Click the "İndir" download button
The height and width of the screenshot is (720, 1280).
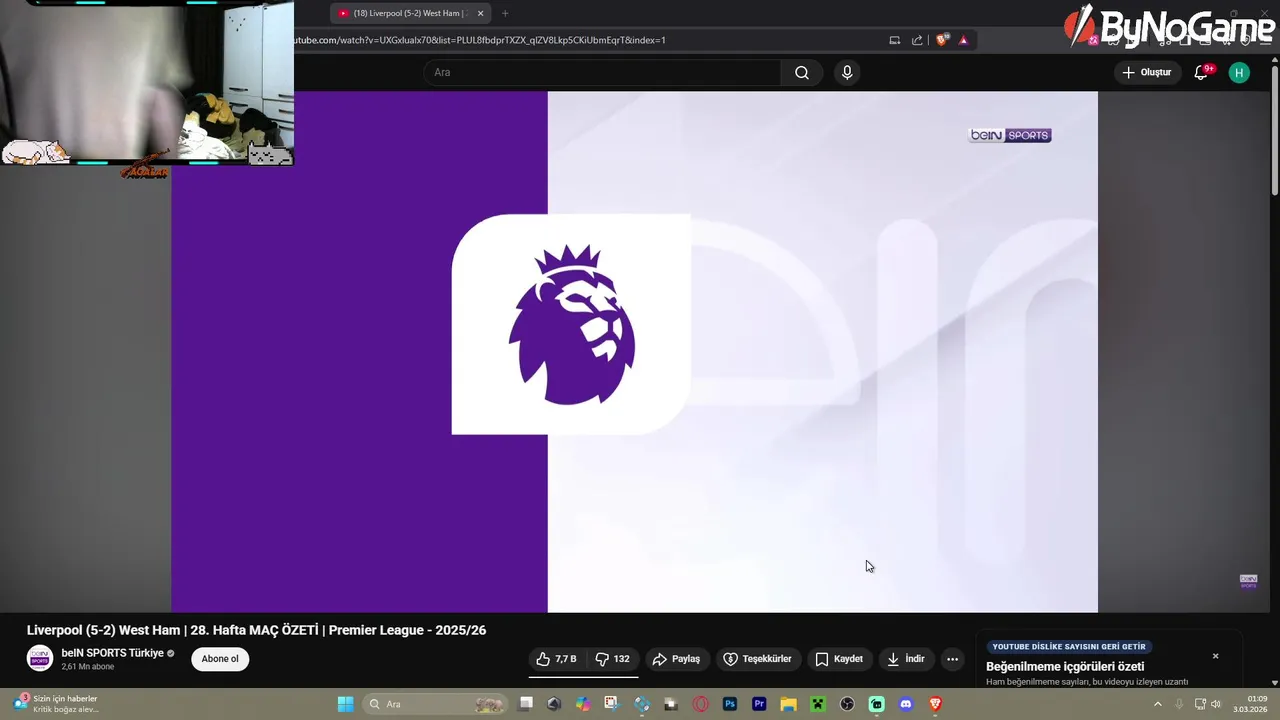pyautogui.click(x=905, y=659)
